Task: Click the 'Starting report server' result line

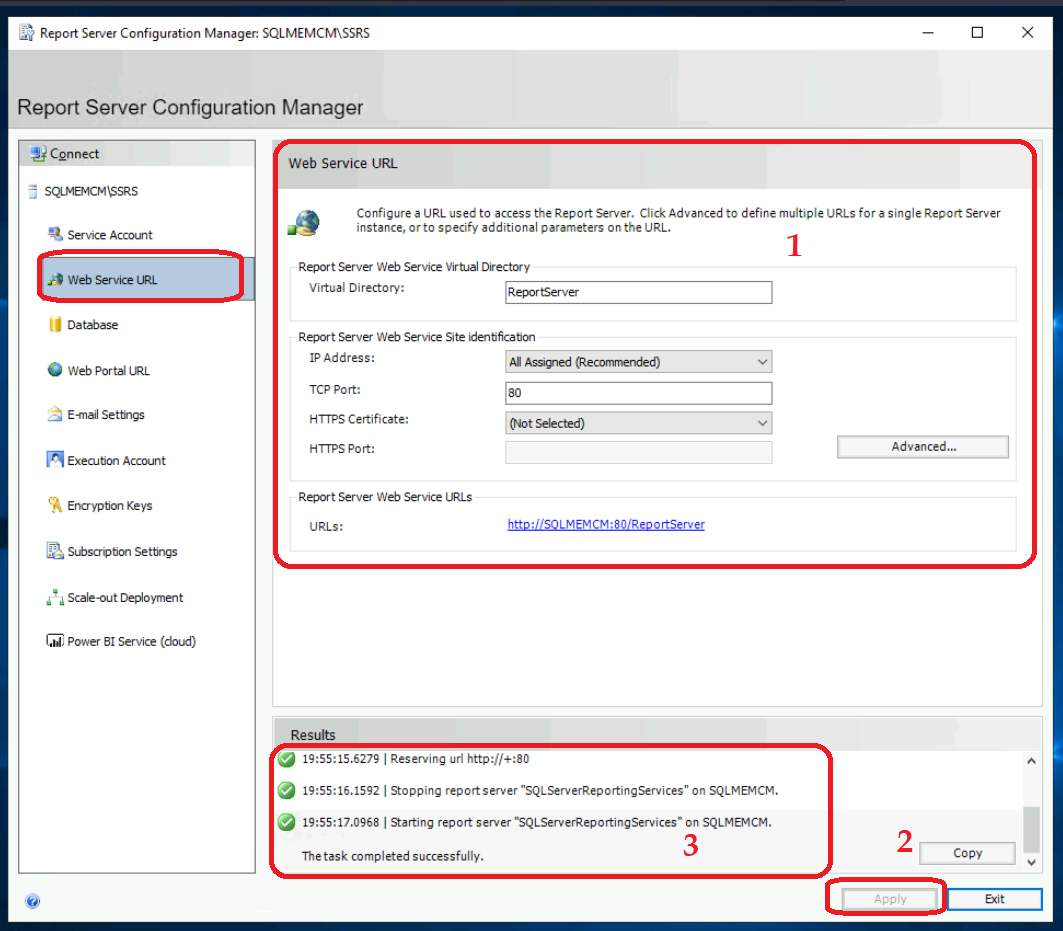Action: pyautogui.click(x=536, y=822)
